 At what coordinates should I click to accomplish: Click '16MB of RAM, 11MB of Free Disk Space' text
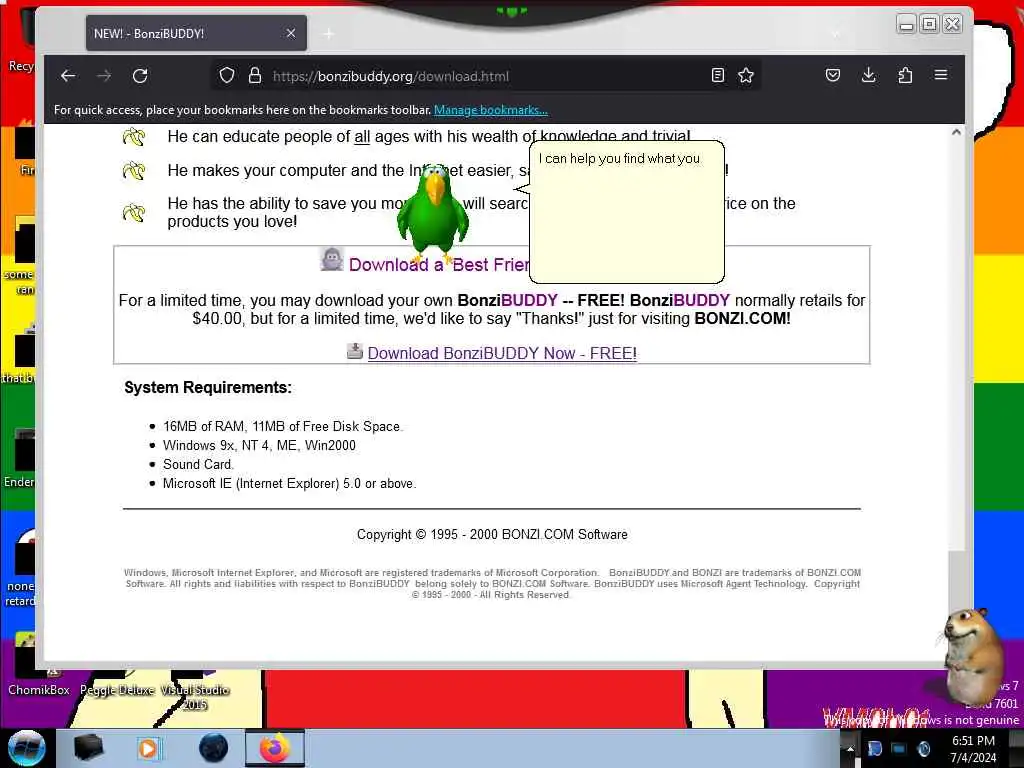(282, 426)
